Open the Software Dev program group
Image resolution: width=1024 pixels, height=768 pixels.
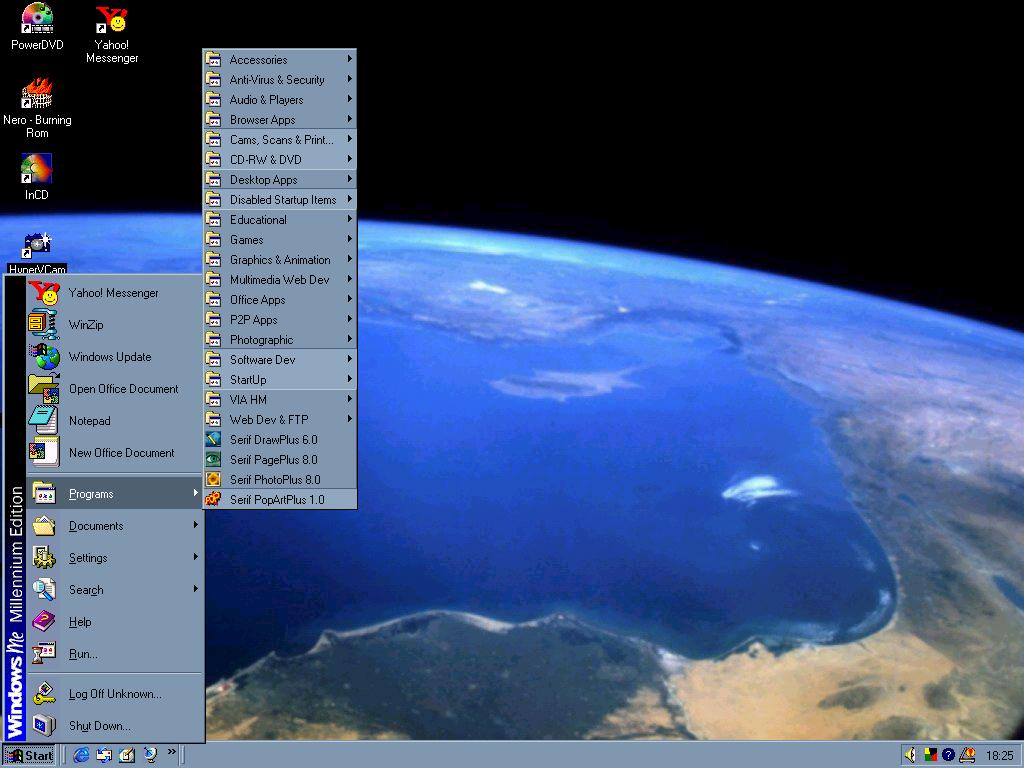tap(280, 360)
